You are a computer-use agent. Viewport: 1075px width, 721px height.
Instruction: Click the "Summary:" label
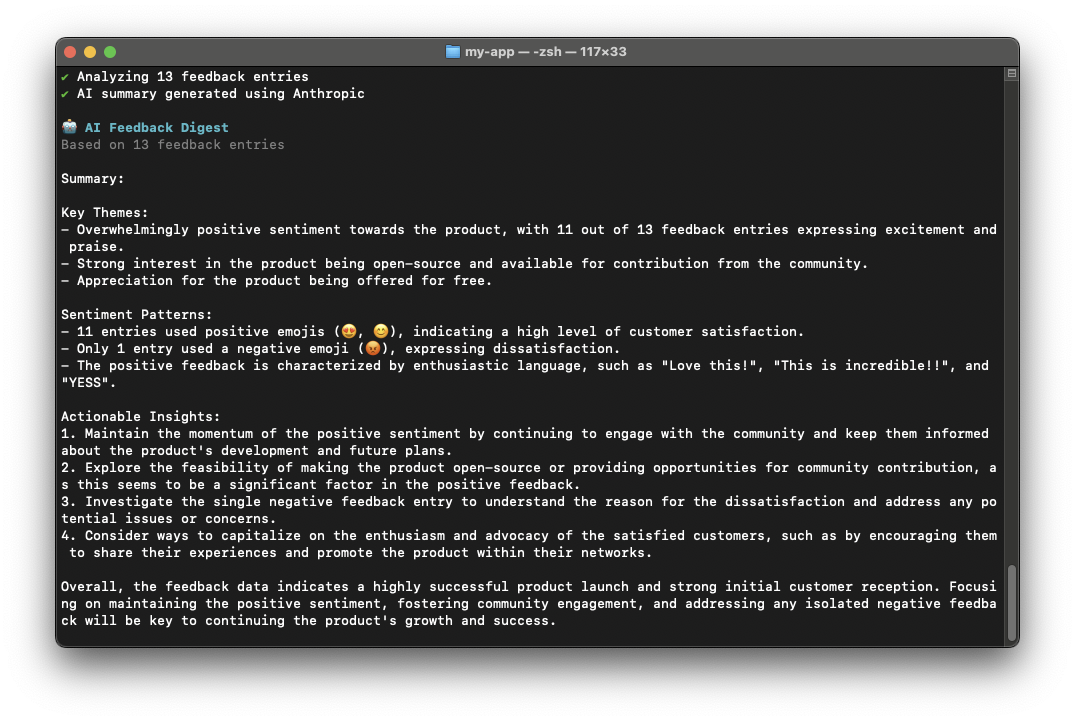(x=93, y=179)
